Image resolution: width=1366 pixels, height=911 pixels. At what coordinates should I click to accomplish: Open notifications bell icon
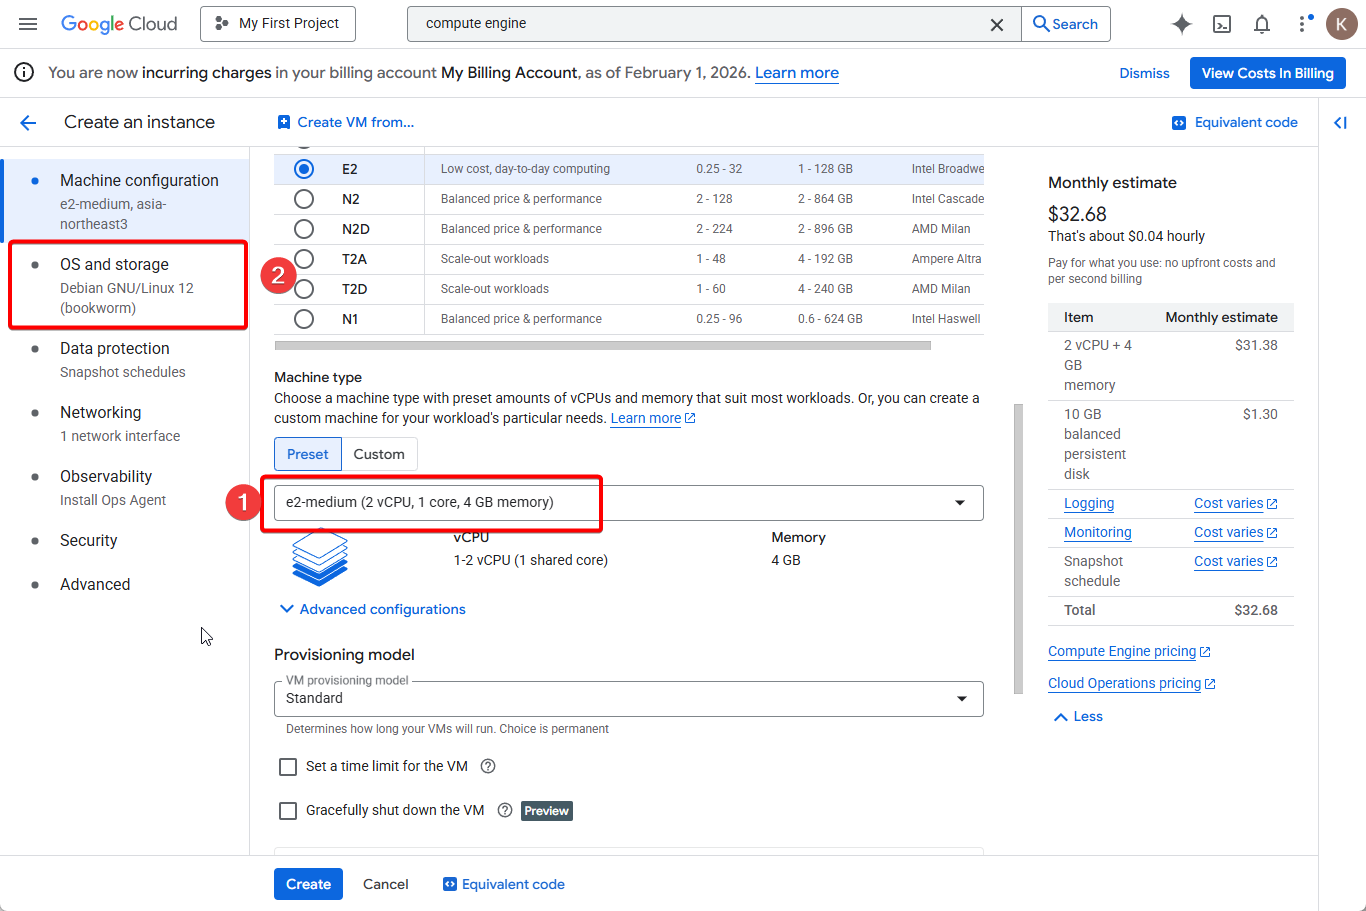pos(1262,24)
